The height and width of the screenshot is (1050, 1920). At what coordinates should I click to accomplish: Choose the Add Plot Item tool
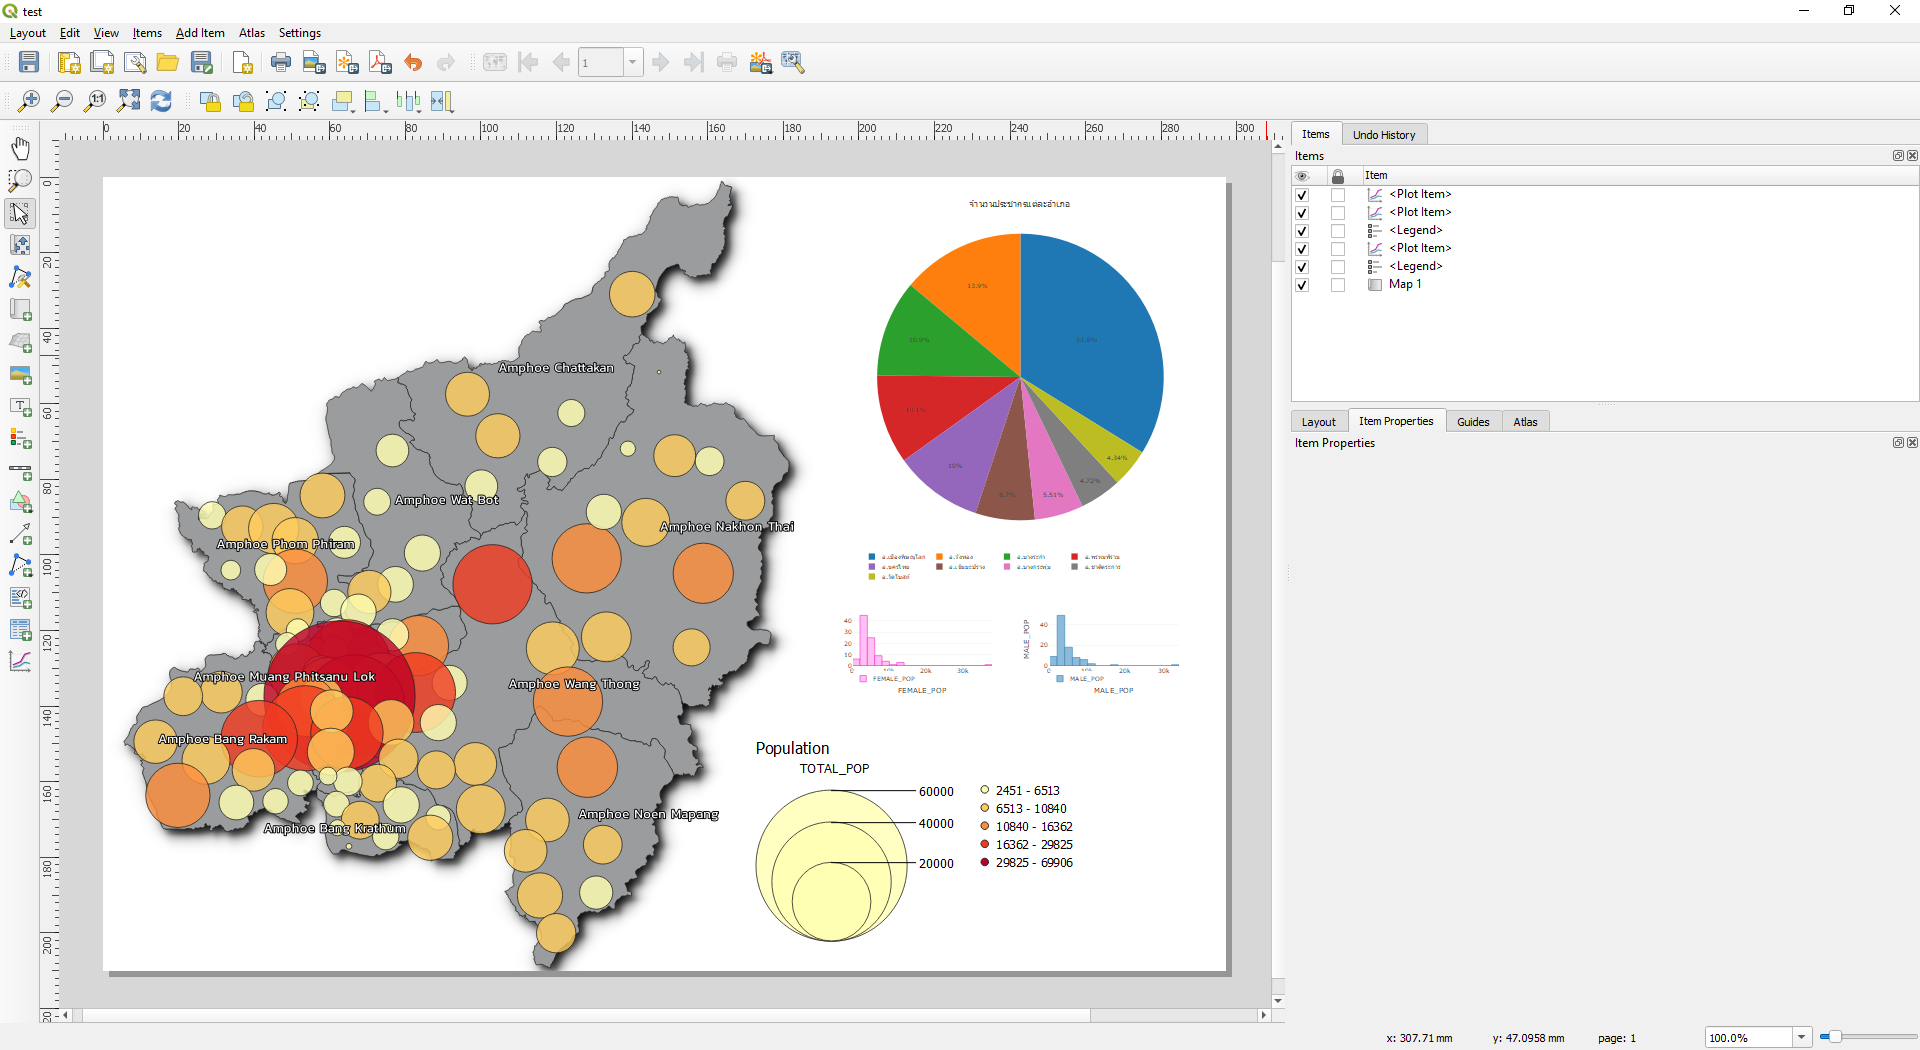[20, 661]
